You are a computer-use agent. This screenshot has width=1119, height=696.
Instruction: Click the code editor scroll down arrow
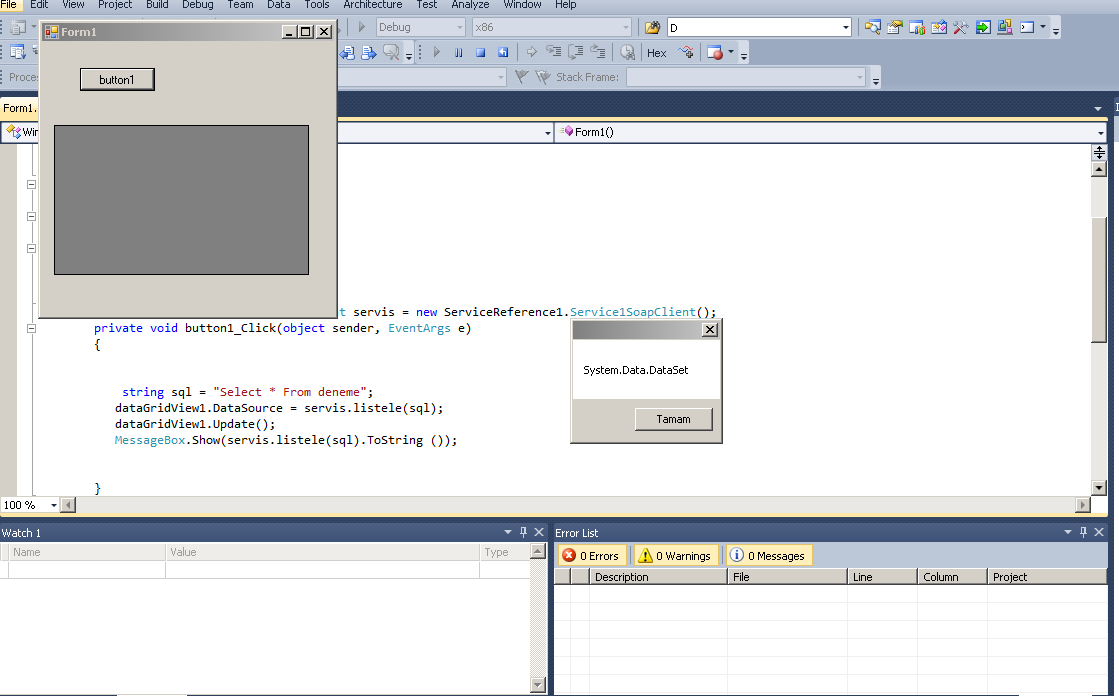tap(1099, 488)
